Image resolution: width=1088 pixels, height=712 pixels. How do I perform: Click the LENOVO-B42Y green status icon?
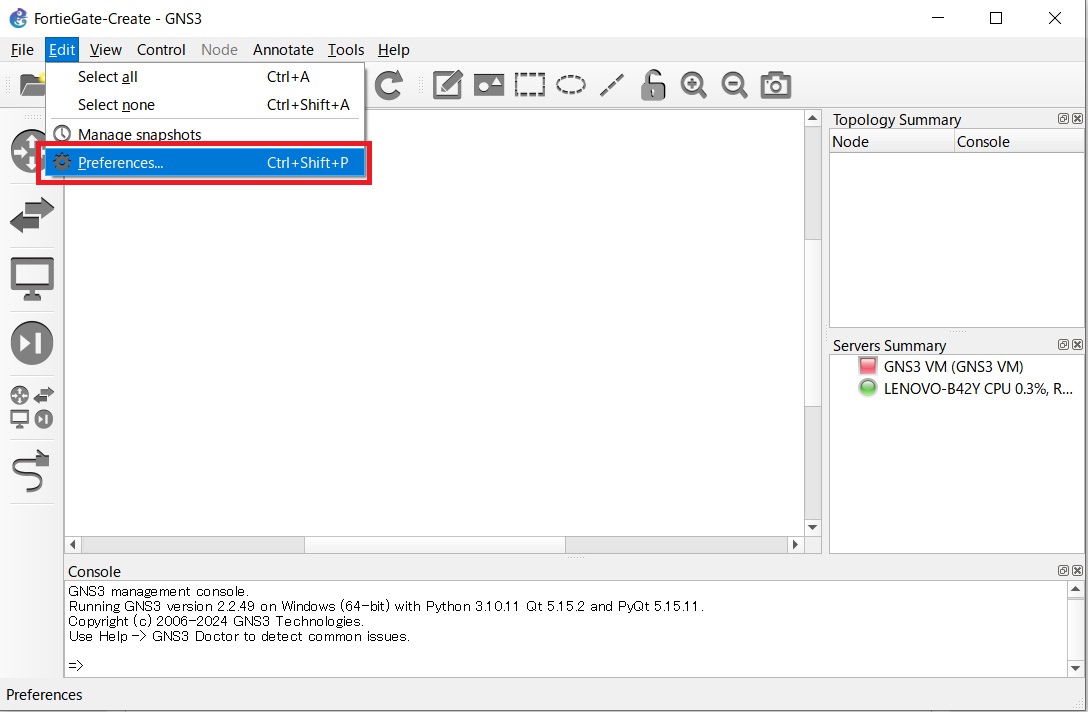[867, 388]
